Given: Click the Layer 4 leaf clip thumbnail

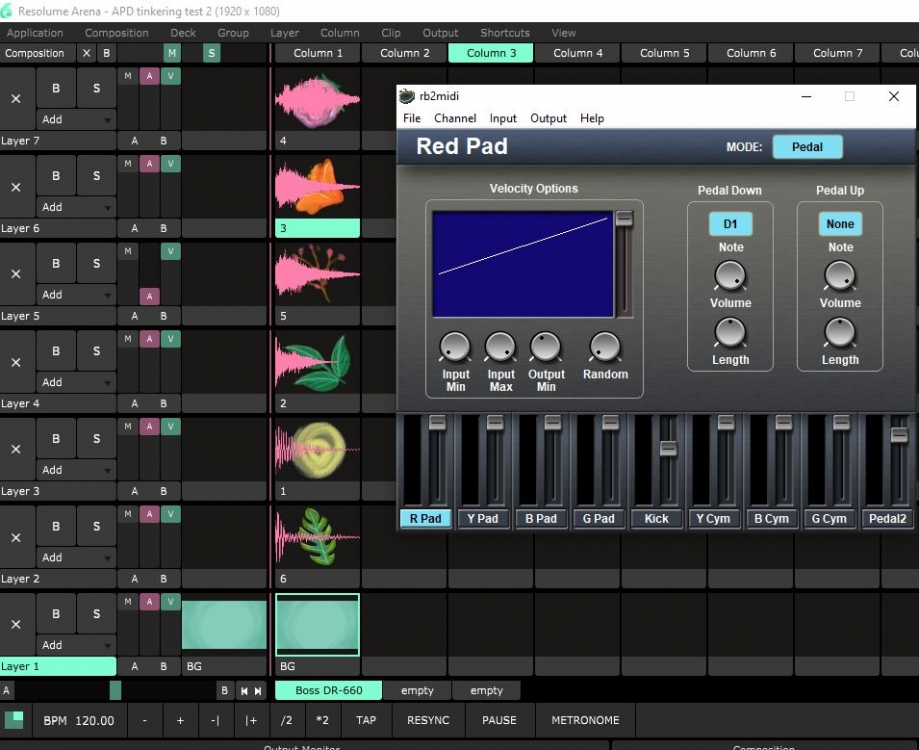Looking at the screenshot, I should tap(317, 363).
